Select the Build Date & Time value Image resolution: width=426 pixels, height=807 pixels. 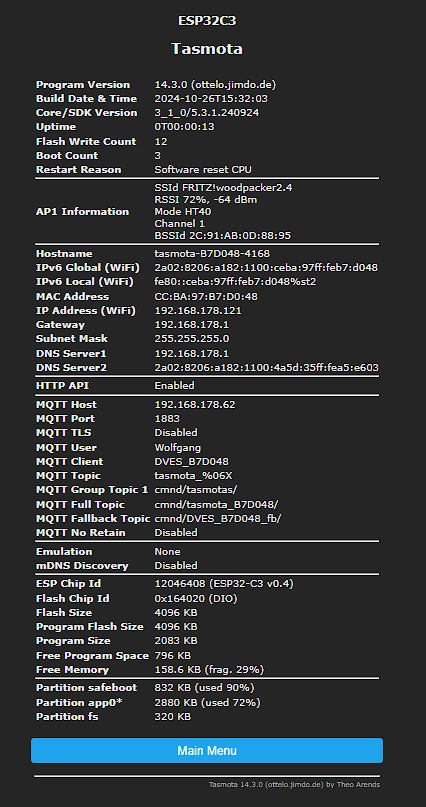tap(211, 99)
